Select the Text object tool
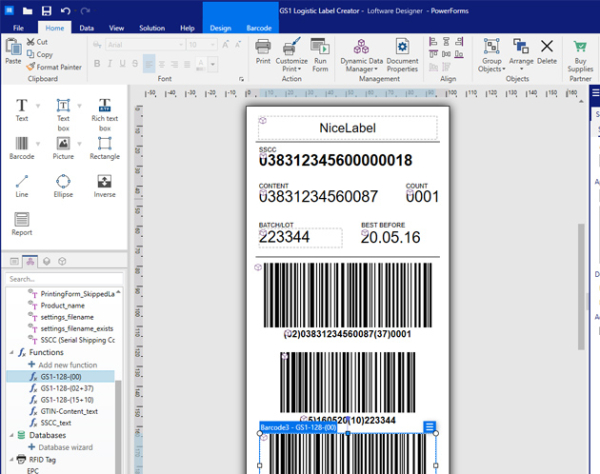This screenshot has height=474, width=600. point(21,110)
